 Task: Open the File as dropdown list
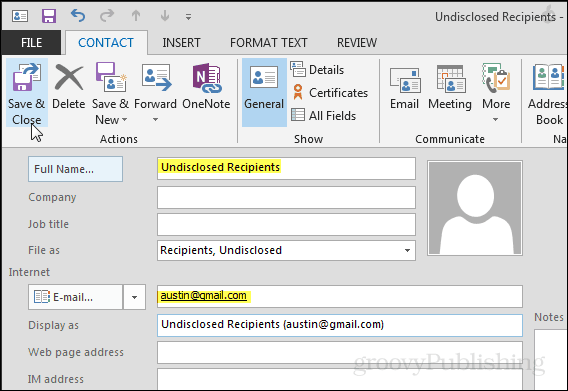(408, 250)
